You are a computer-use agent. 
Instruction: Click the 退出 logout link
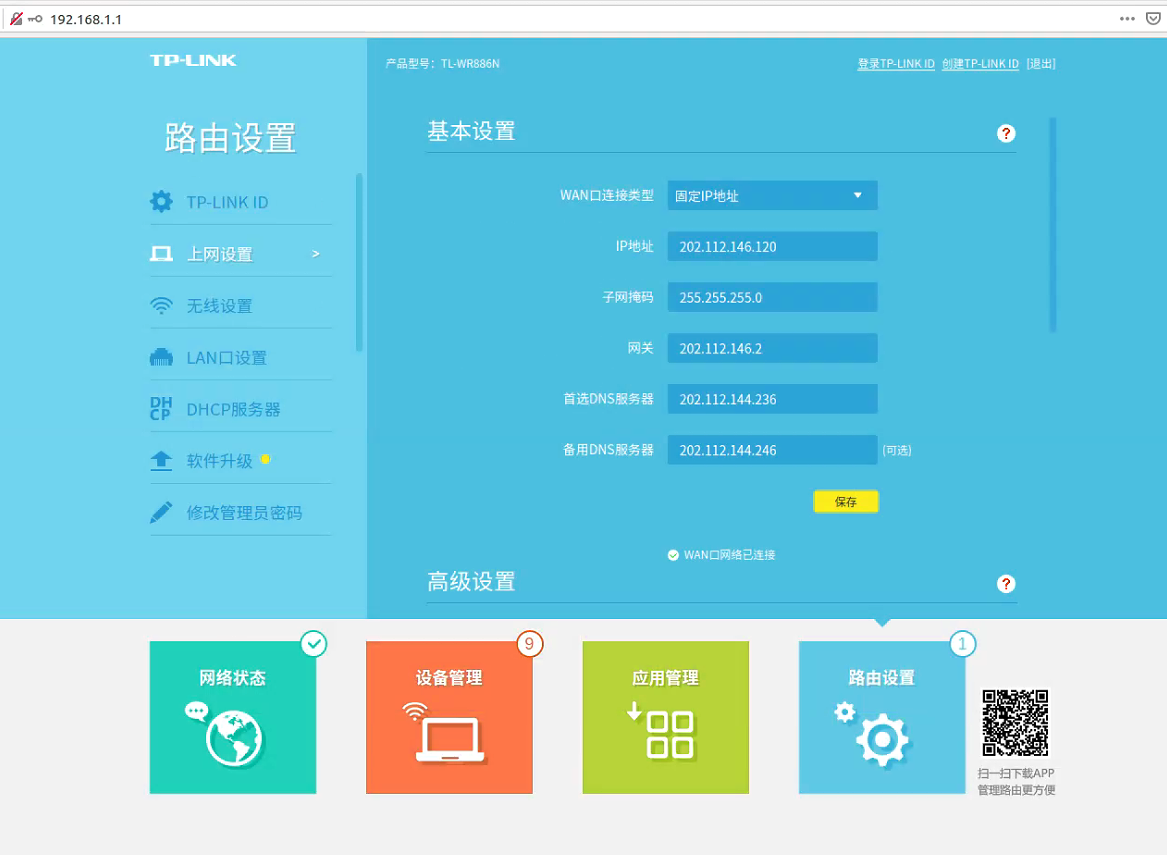click(x=1040, y=64)
